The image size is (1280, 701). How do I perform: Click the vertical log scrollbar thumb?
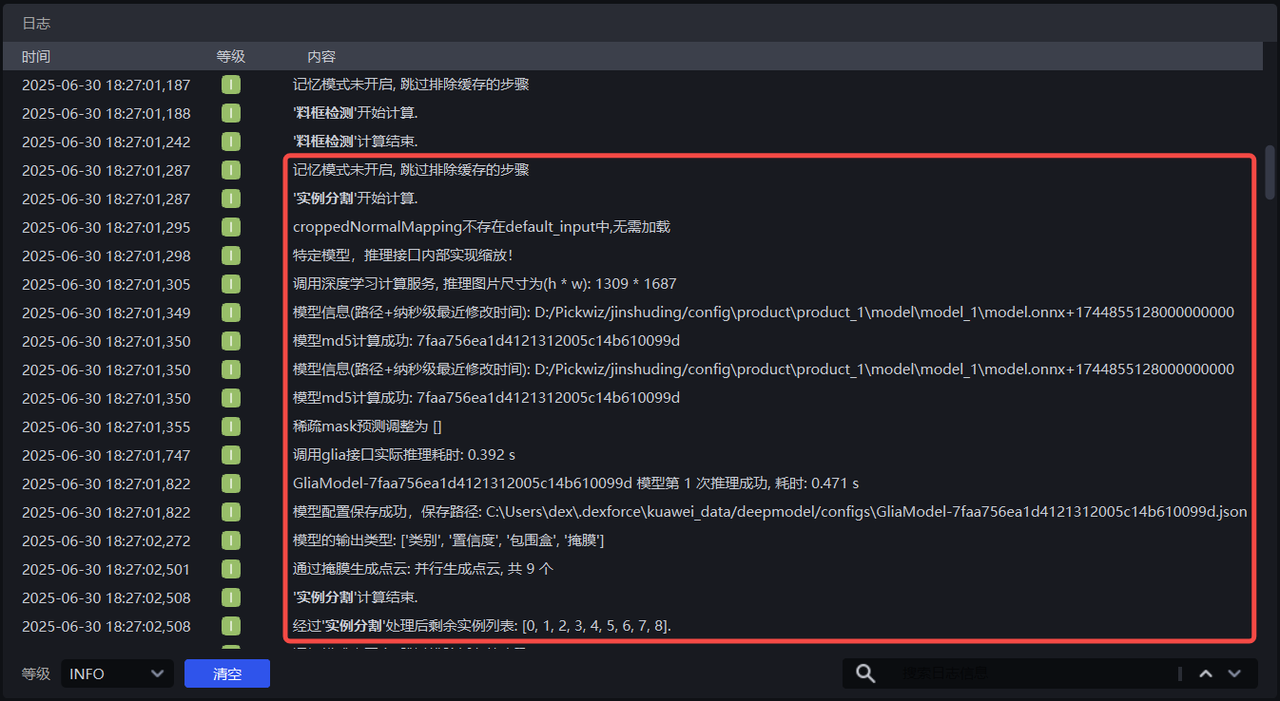(x=1270, y=172)
